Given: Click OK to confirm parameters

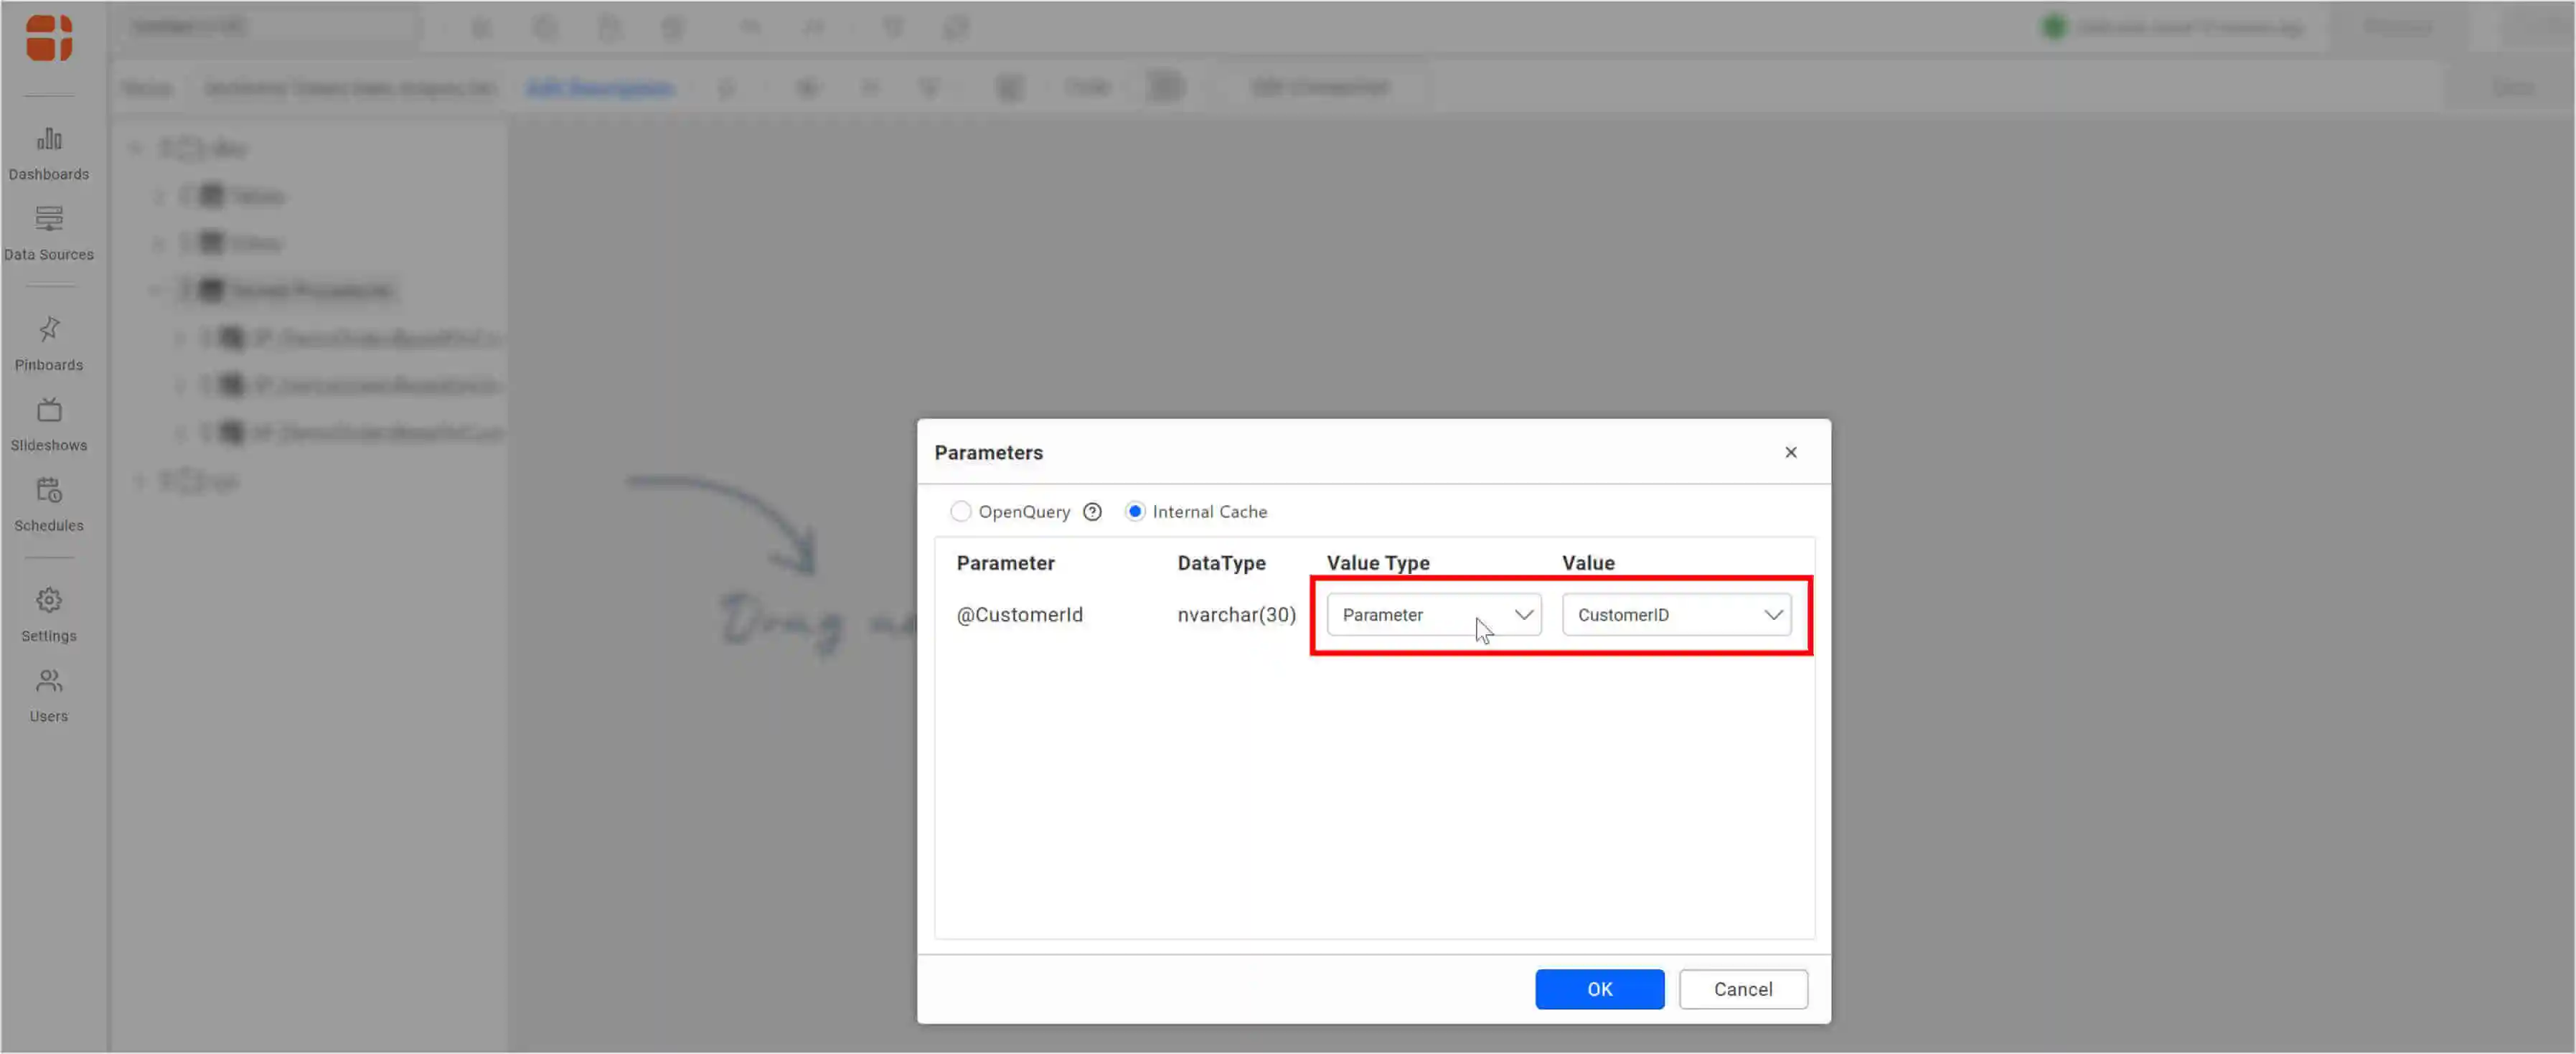Looking at the screenshot, I should (x=1599, y=989).
